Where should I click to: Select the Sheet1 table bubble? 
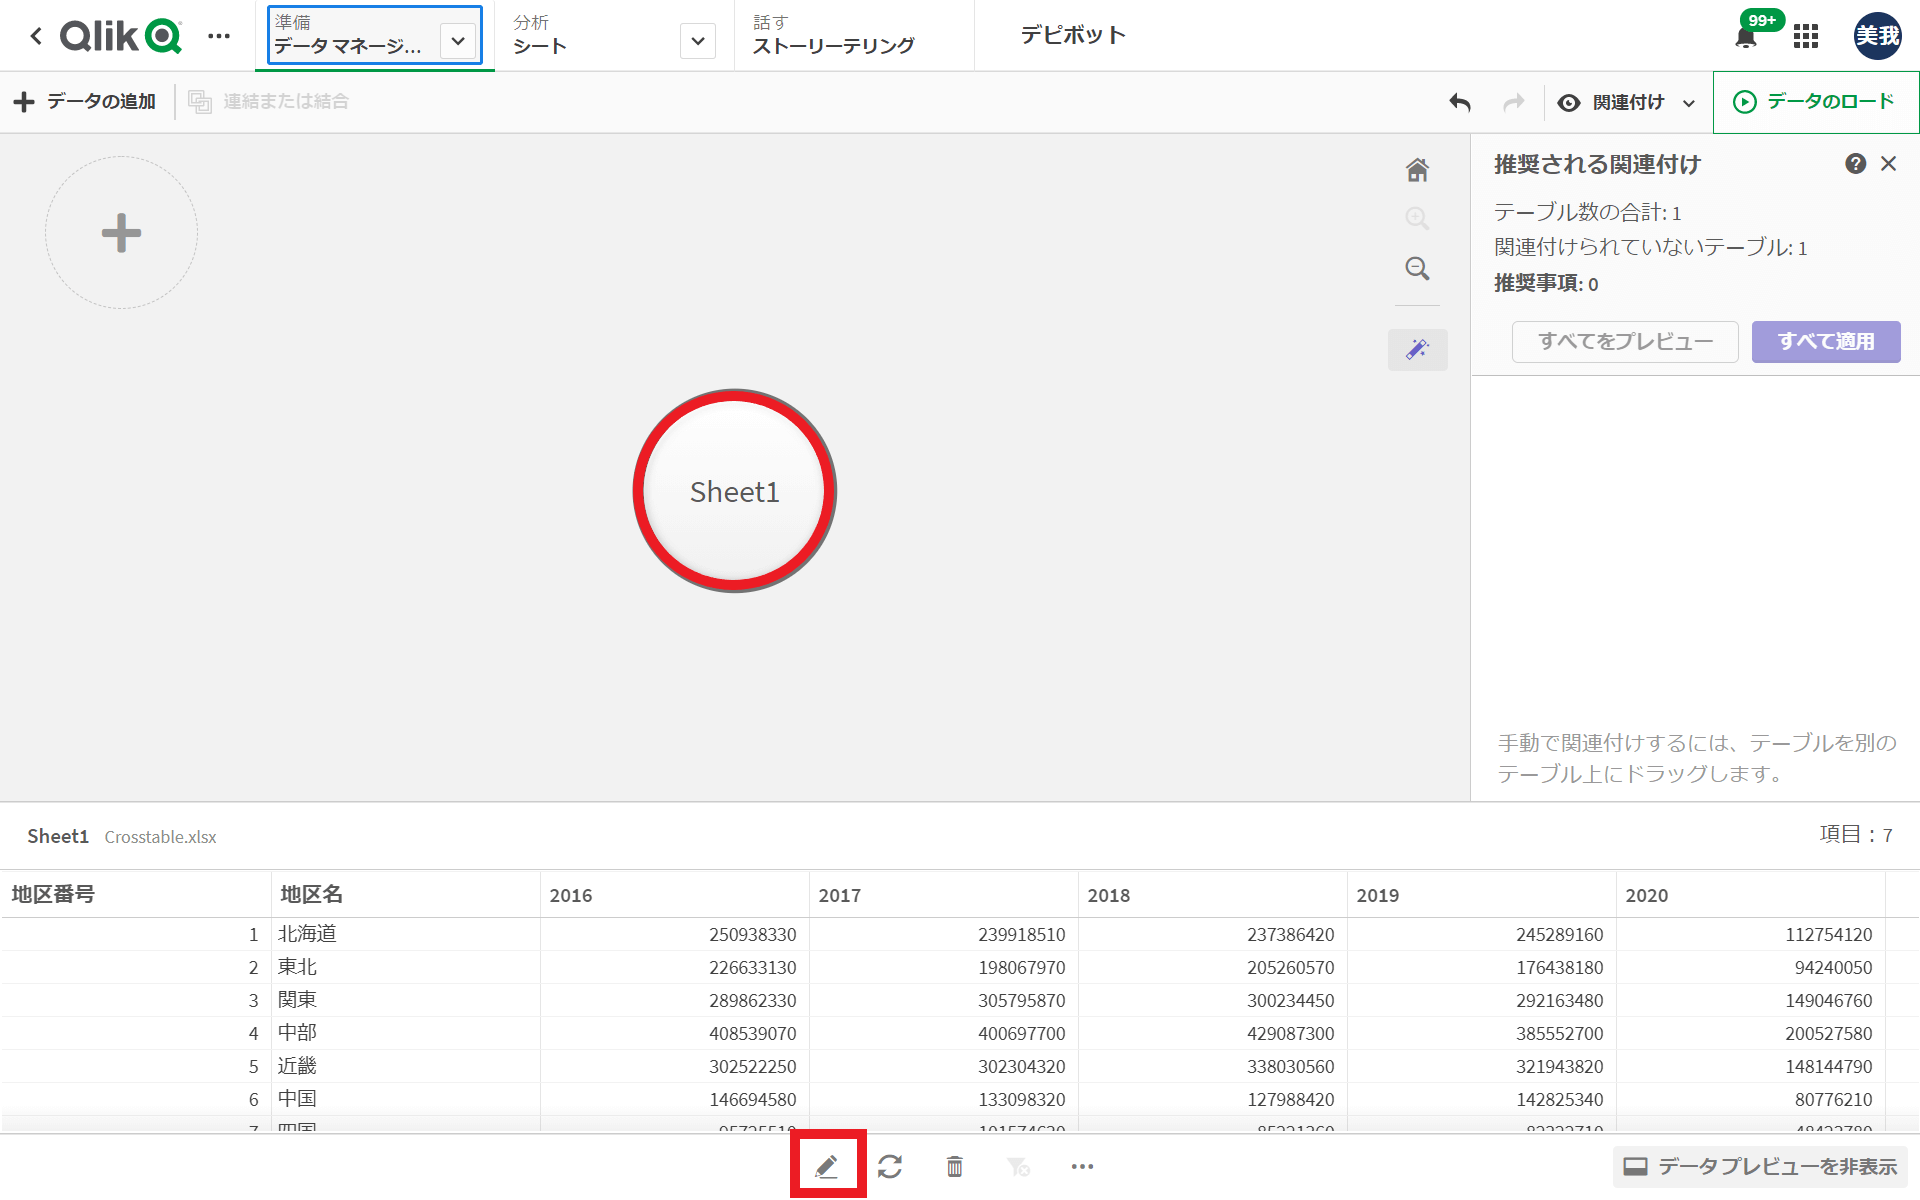pos(734,491)
